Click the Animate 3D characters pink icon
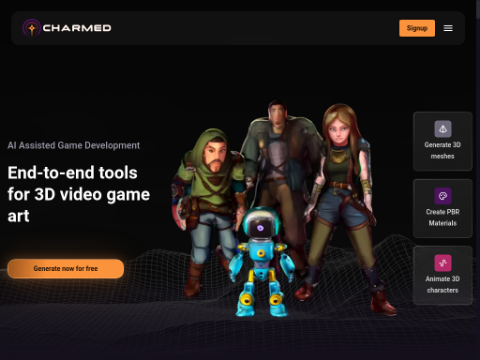Screen dimensions: 480x360 443,263
